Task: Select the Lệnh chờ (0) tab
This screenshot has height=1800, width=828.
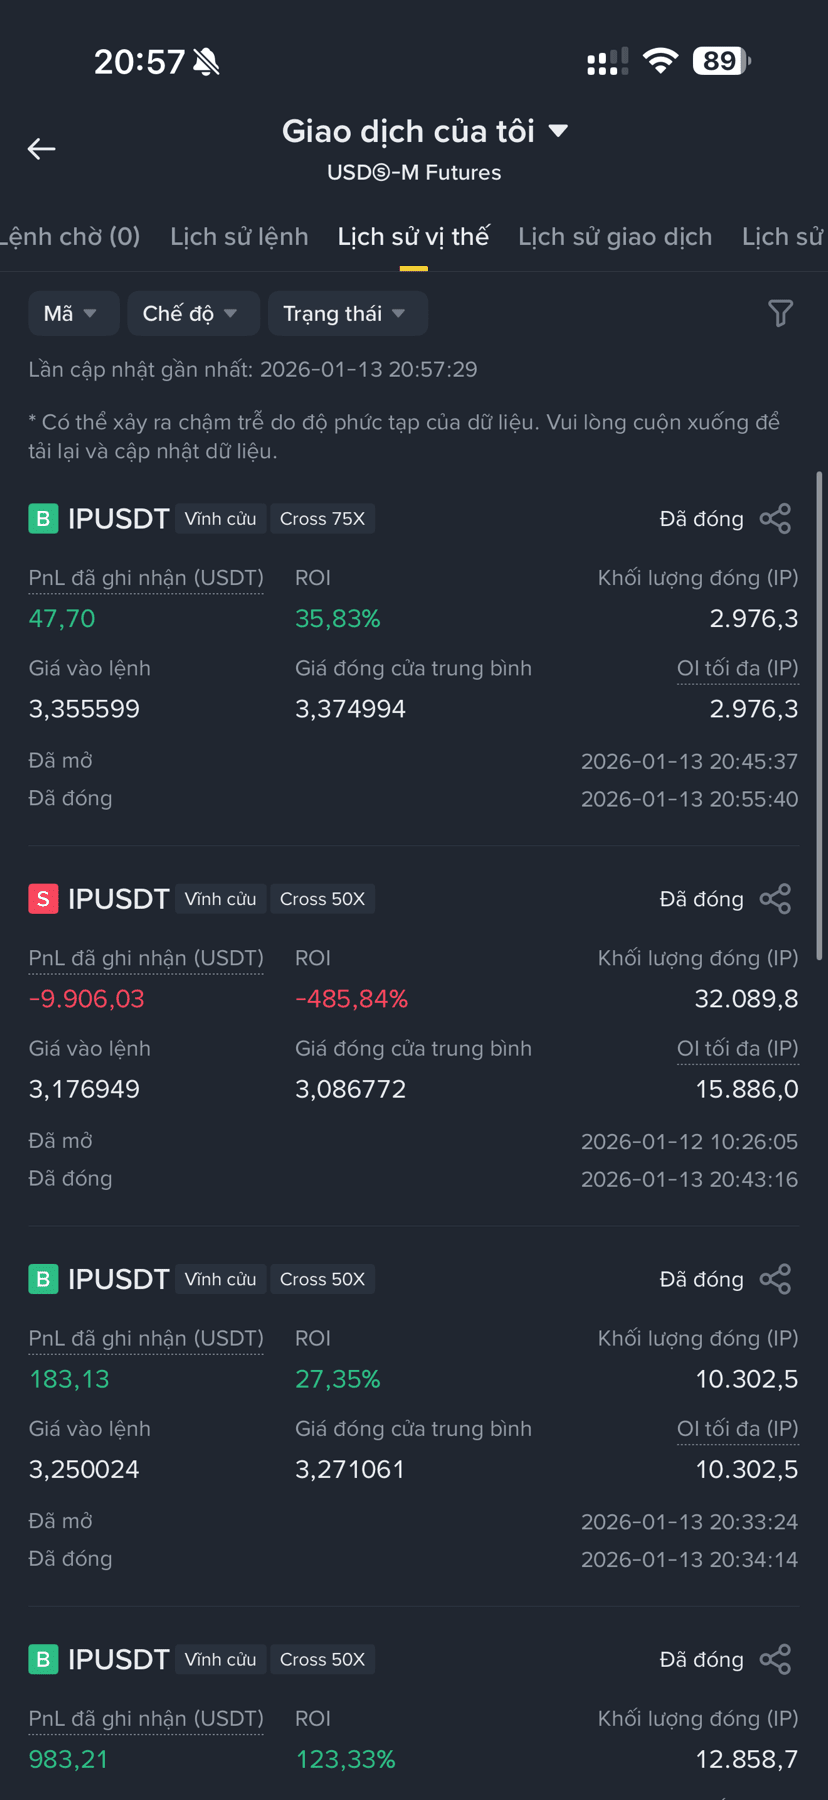Action: click(x=70, y=237)
